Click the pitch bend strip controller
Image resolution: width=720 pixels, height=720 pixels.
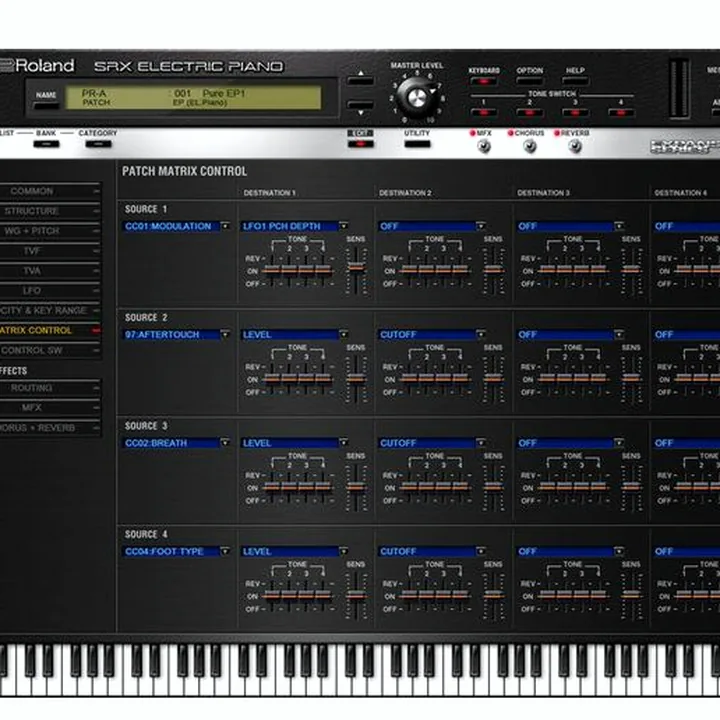point(679,88)
